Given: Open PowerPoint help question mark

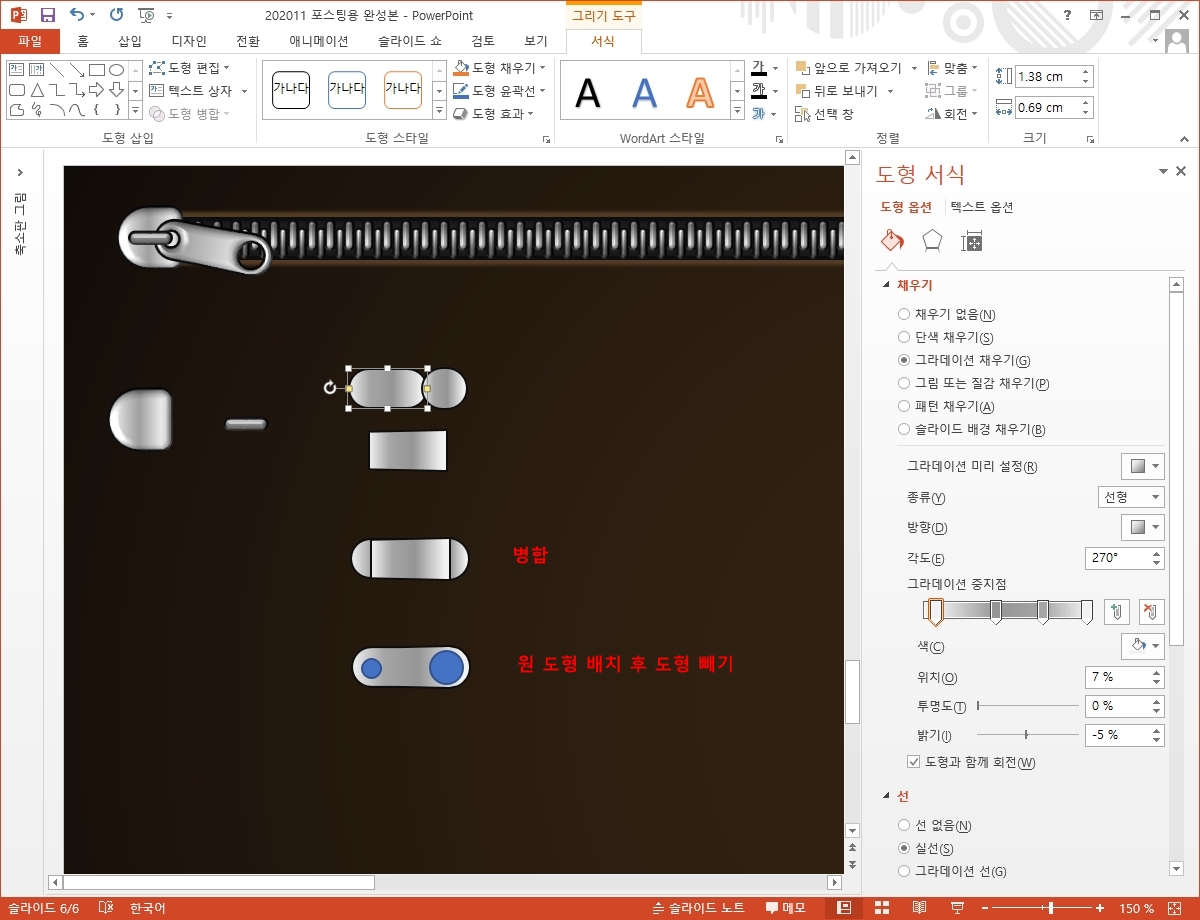Looking at the screenshot, I should (x=1068, y=15).
